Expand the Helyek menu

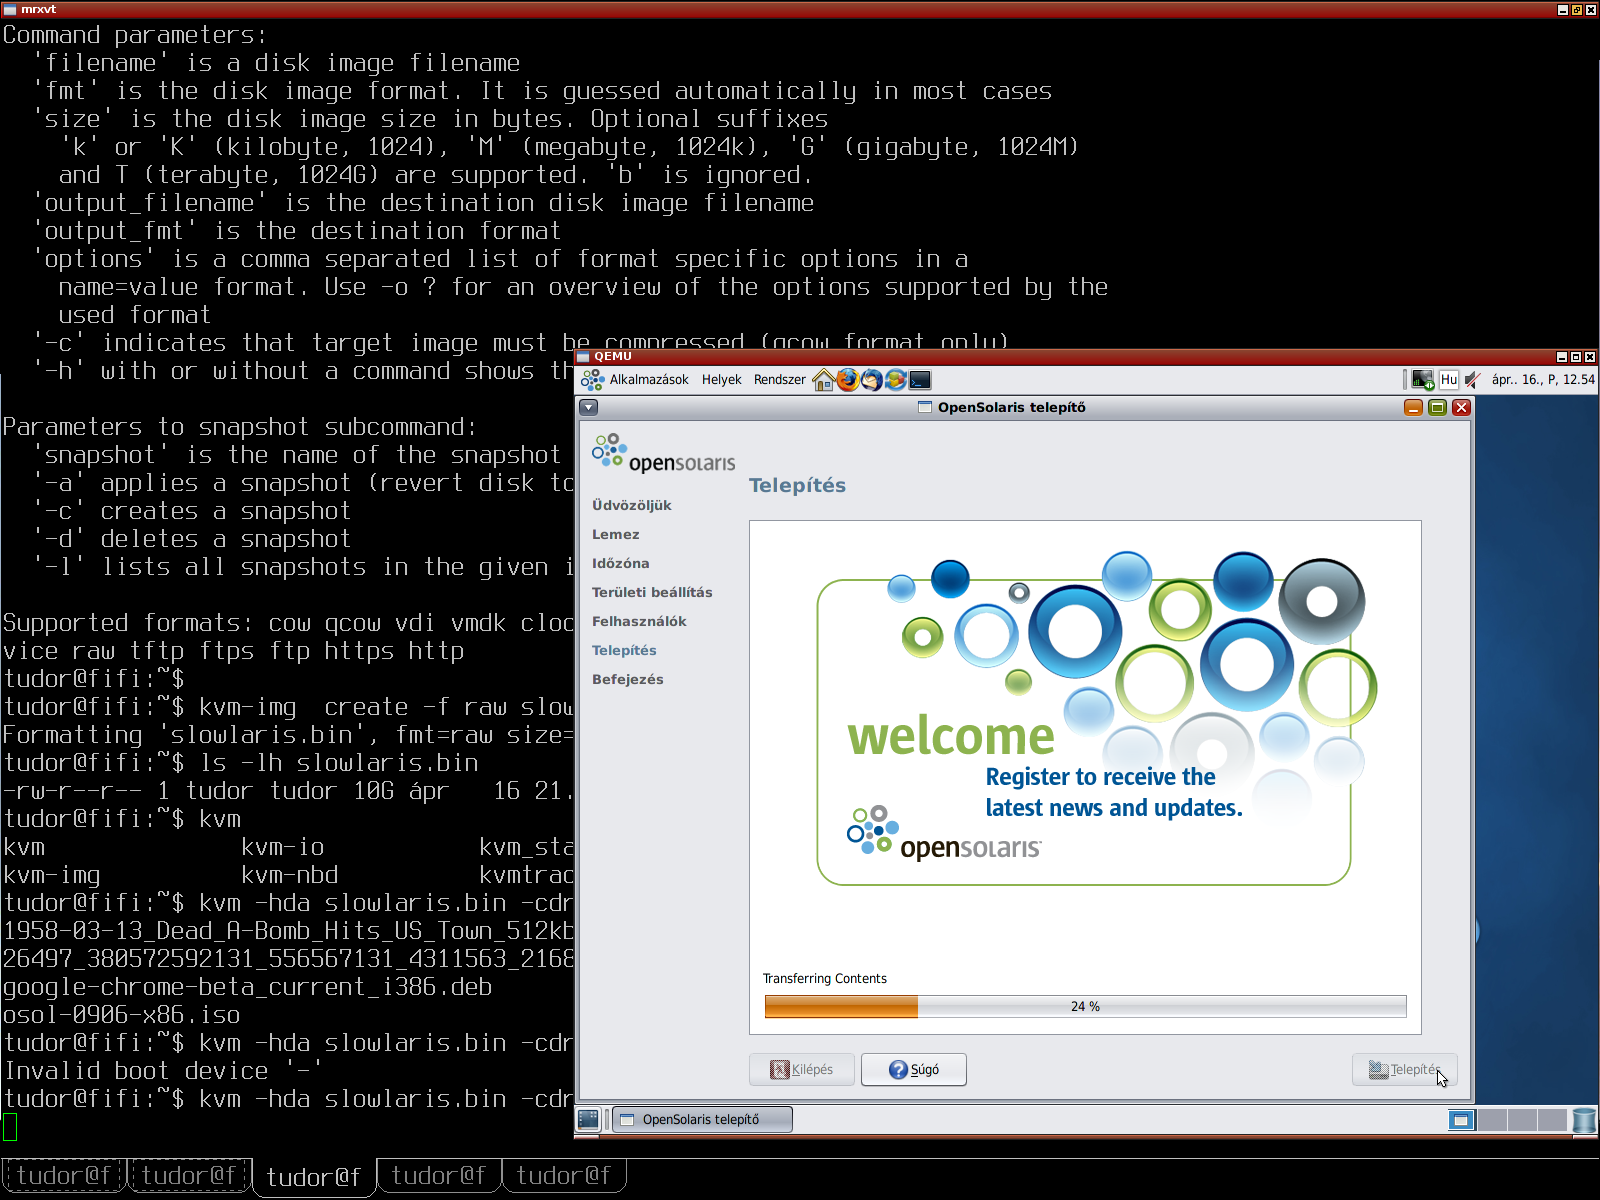(x=721, y=380)
